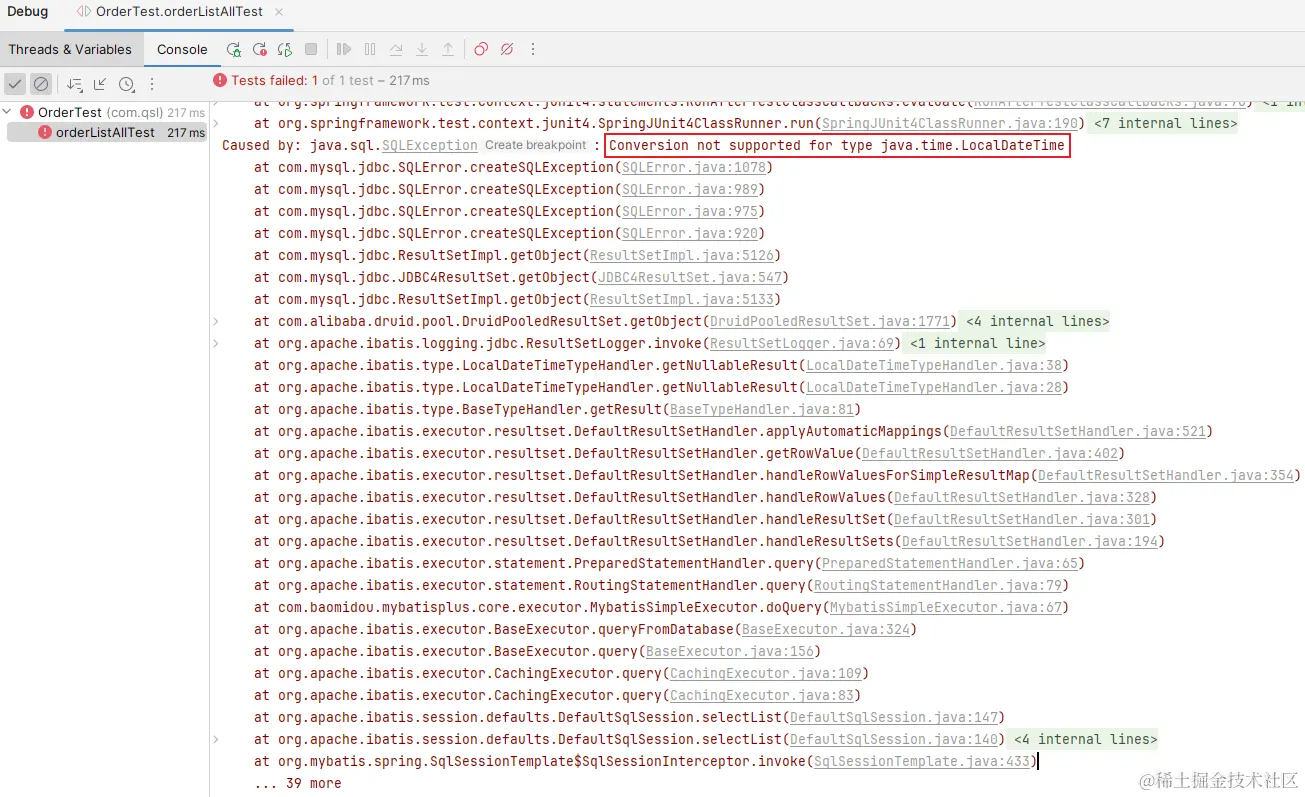Open ResultSetLogger.java:69 link

[801, 343]
